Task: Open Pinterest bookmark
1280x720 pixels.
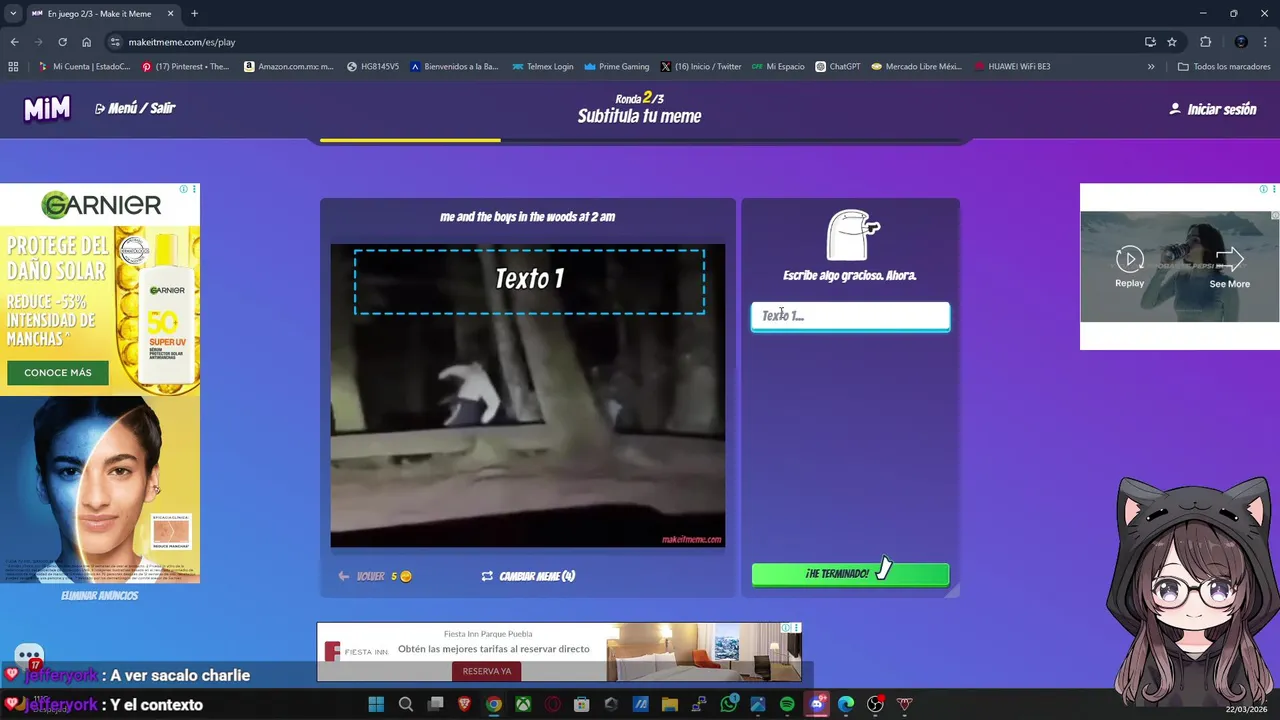Action: pyautogui.click(x=186, y=67)
